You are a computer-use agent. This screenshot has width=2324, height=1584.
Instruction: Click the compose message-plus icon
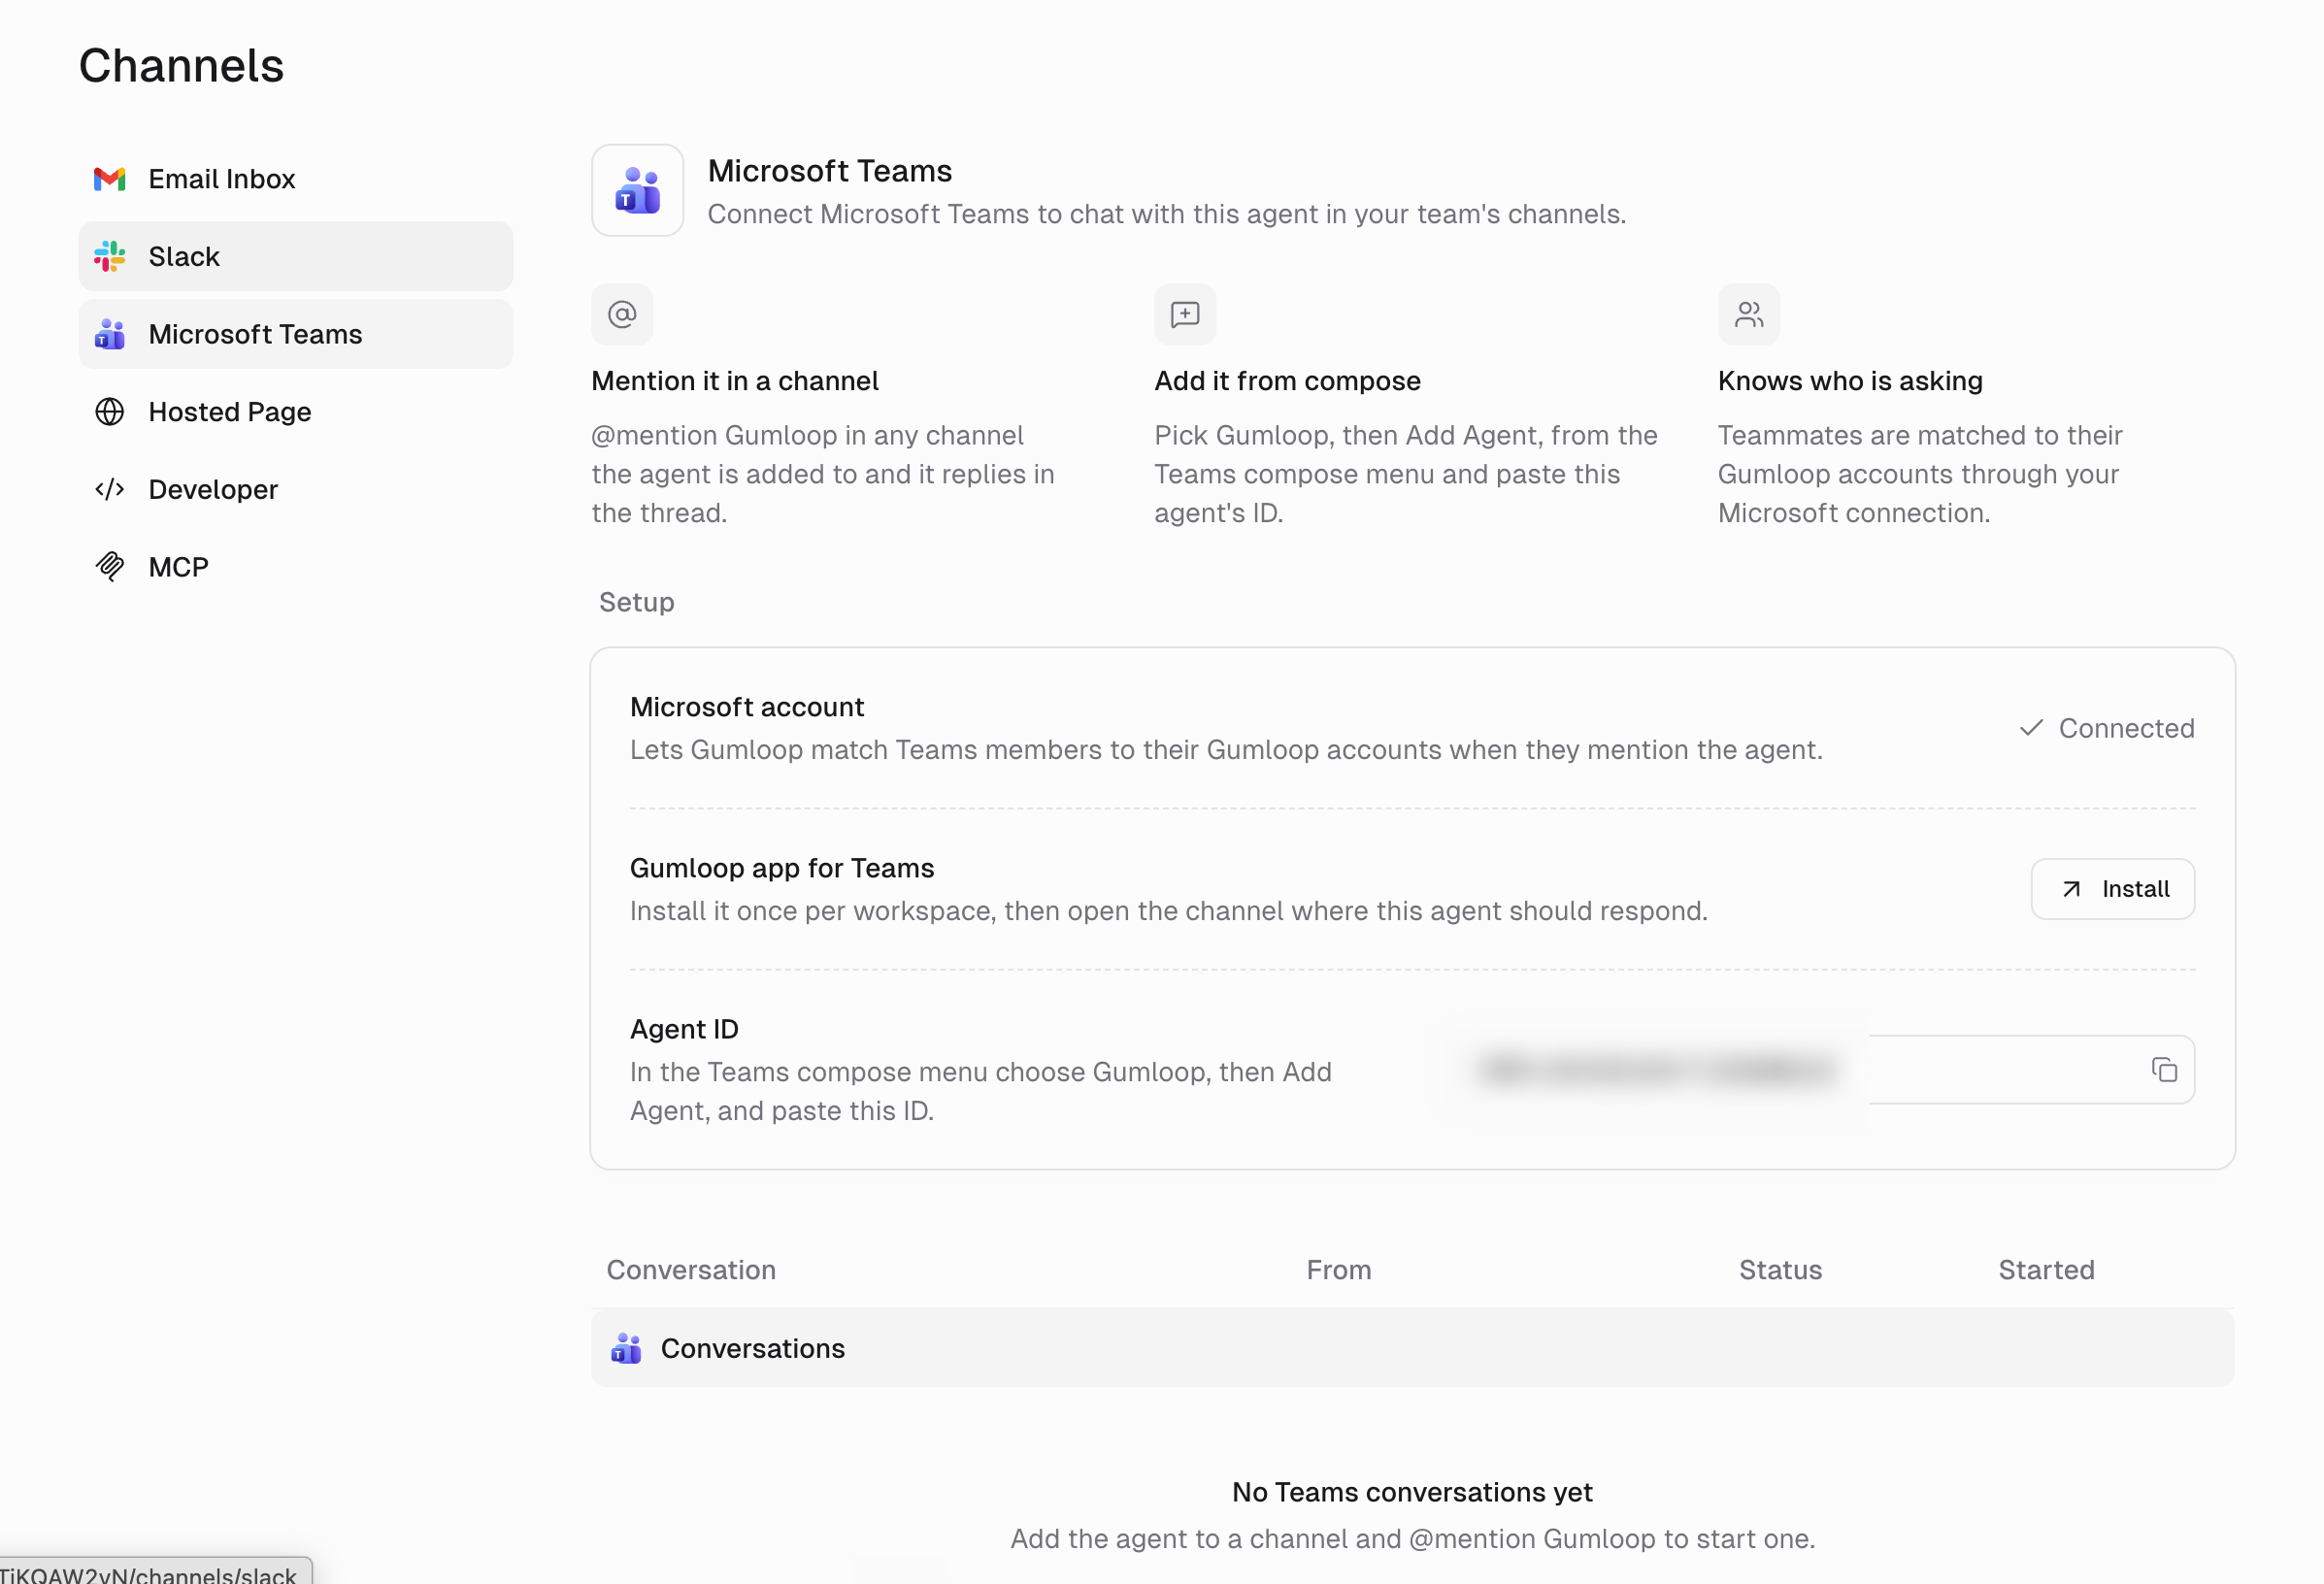tap(1185, 315)
